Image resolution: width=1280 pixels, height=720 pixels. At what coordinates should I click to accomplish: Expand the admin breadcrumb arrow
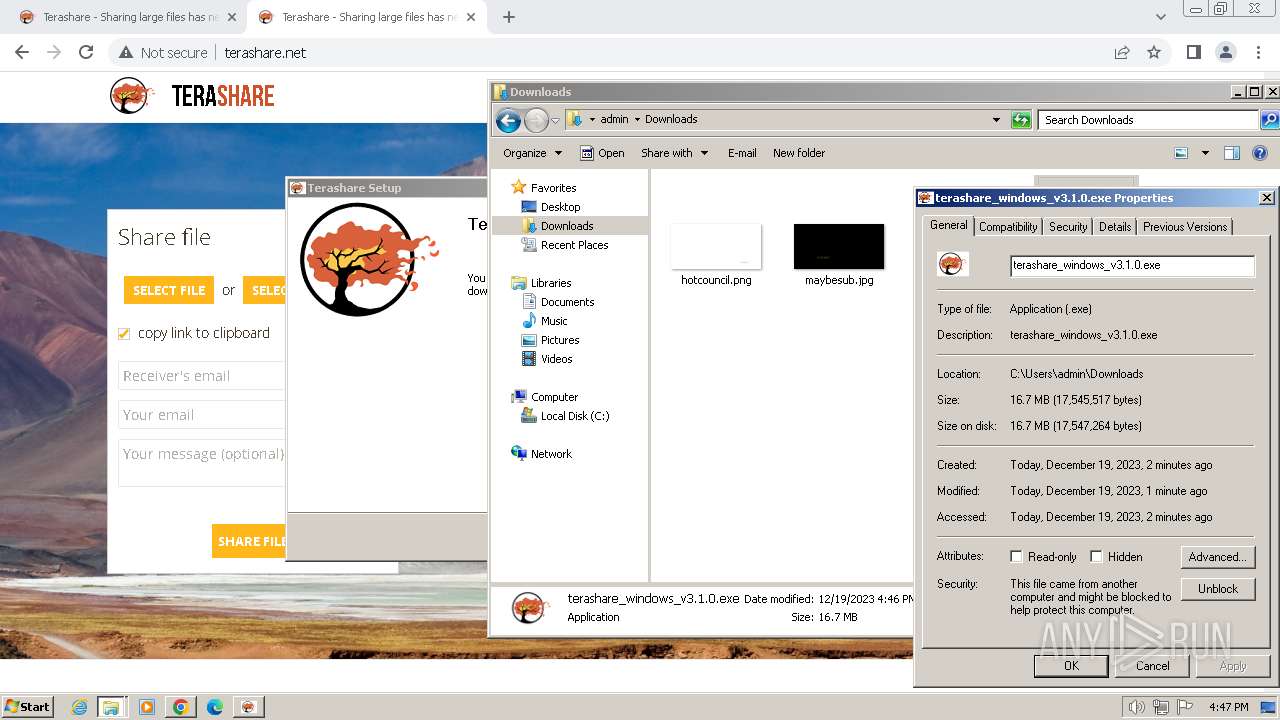(637, 119)
